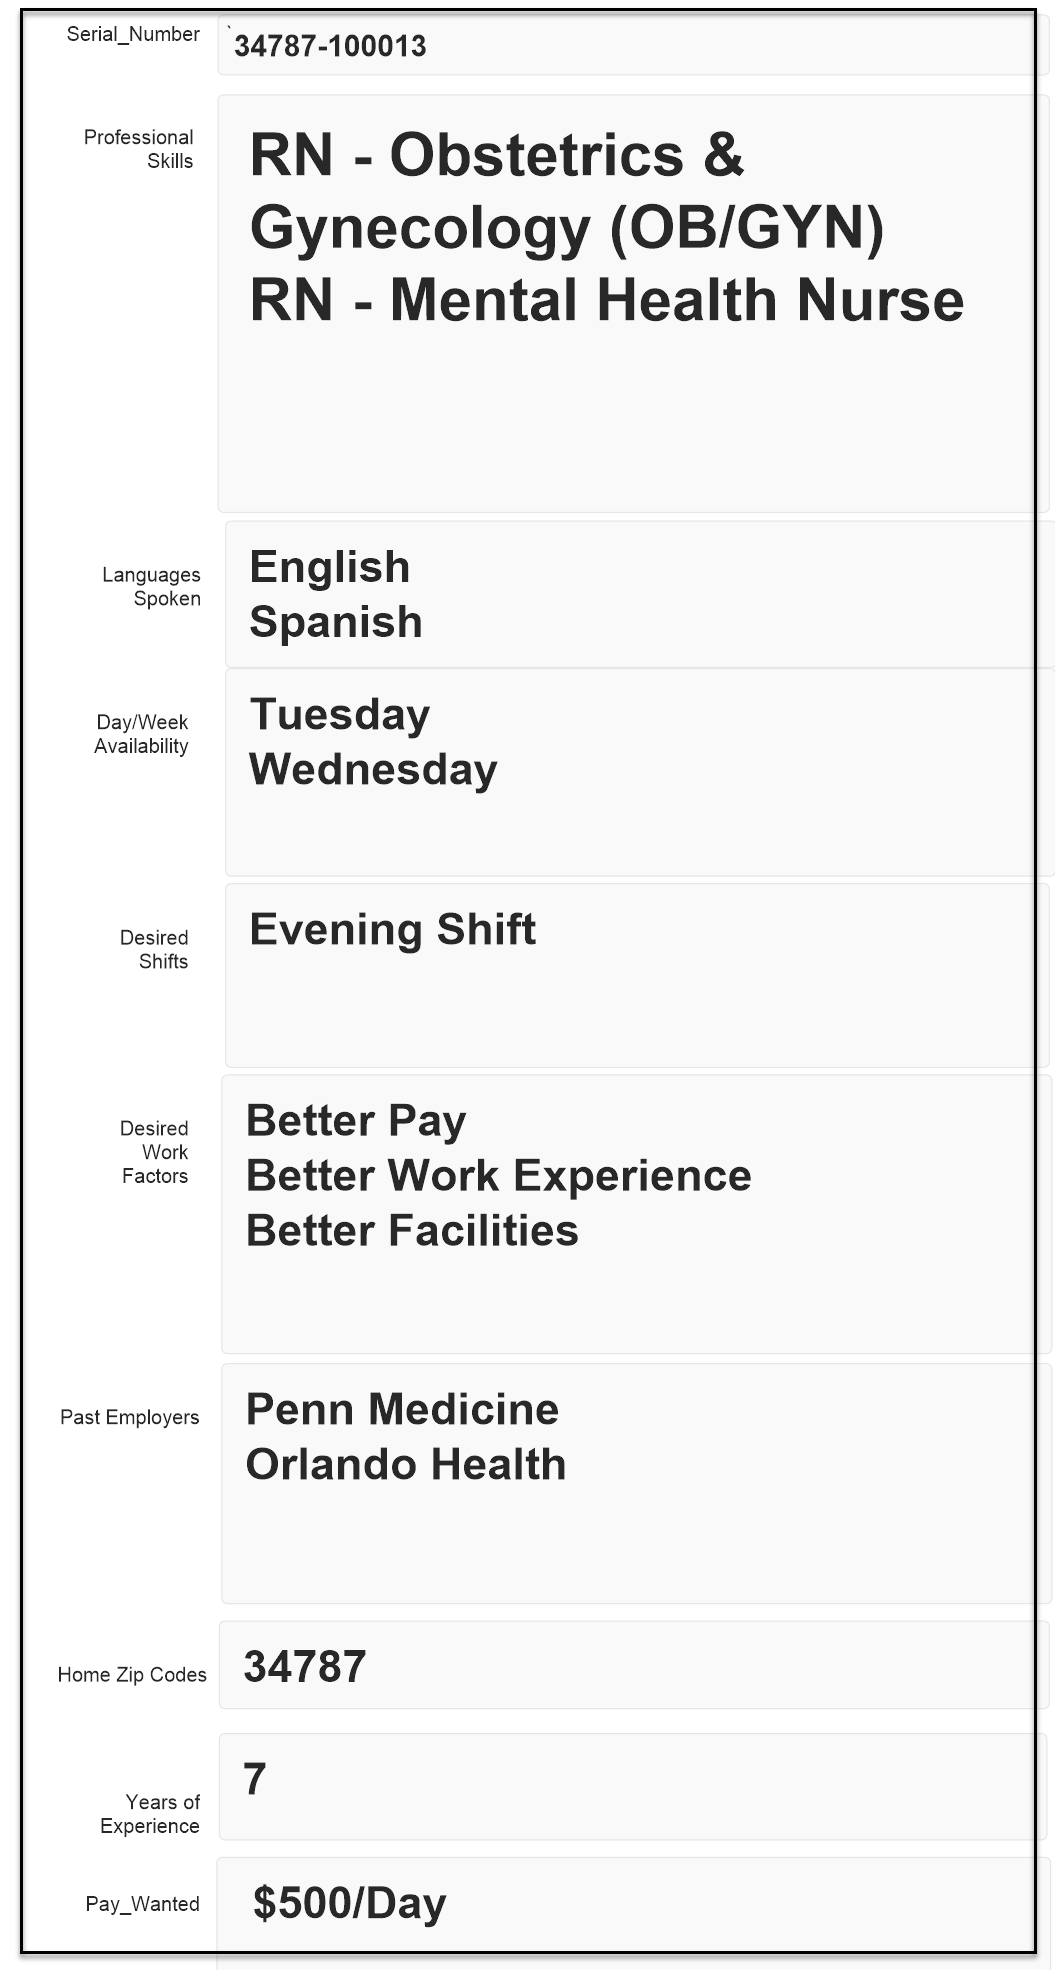Click 'Better Pay' in Desired Work Factors

click(x=355, y=1120)
